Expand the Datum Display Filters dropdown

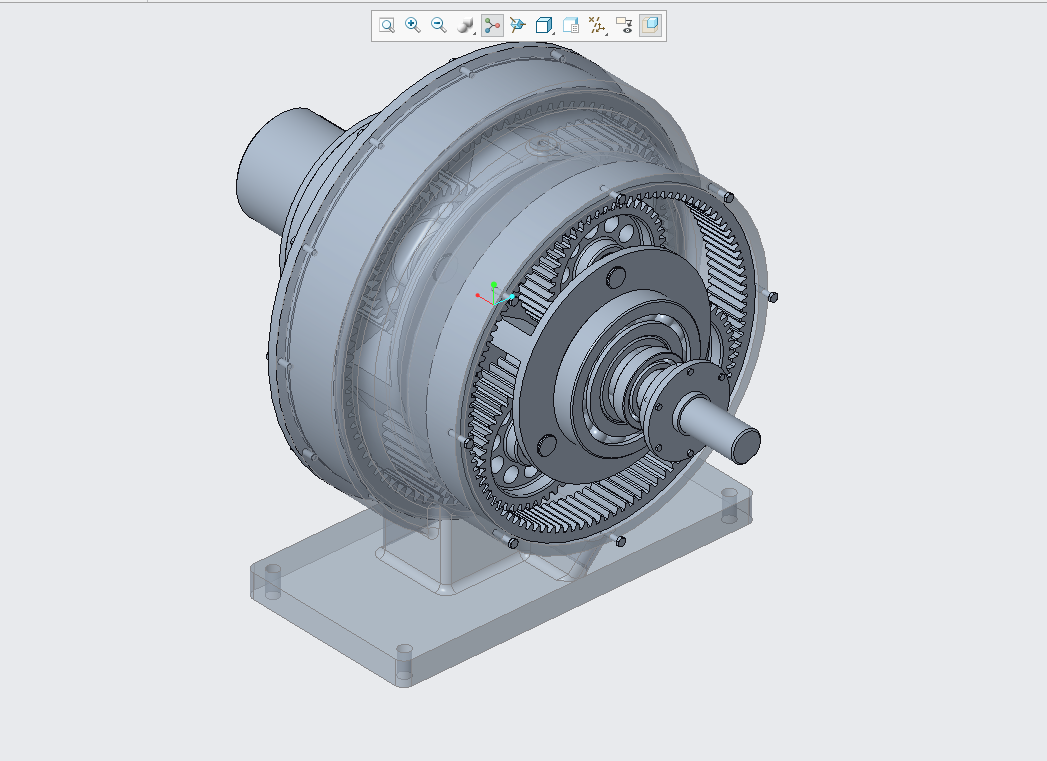coord(597,25)
